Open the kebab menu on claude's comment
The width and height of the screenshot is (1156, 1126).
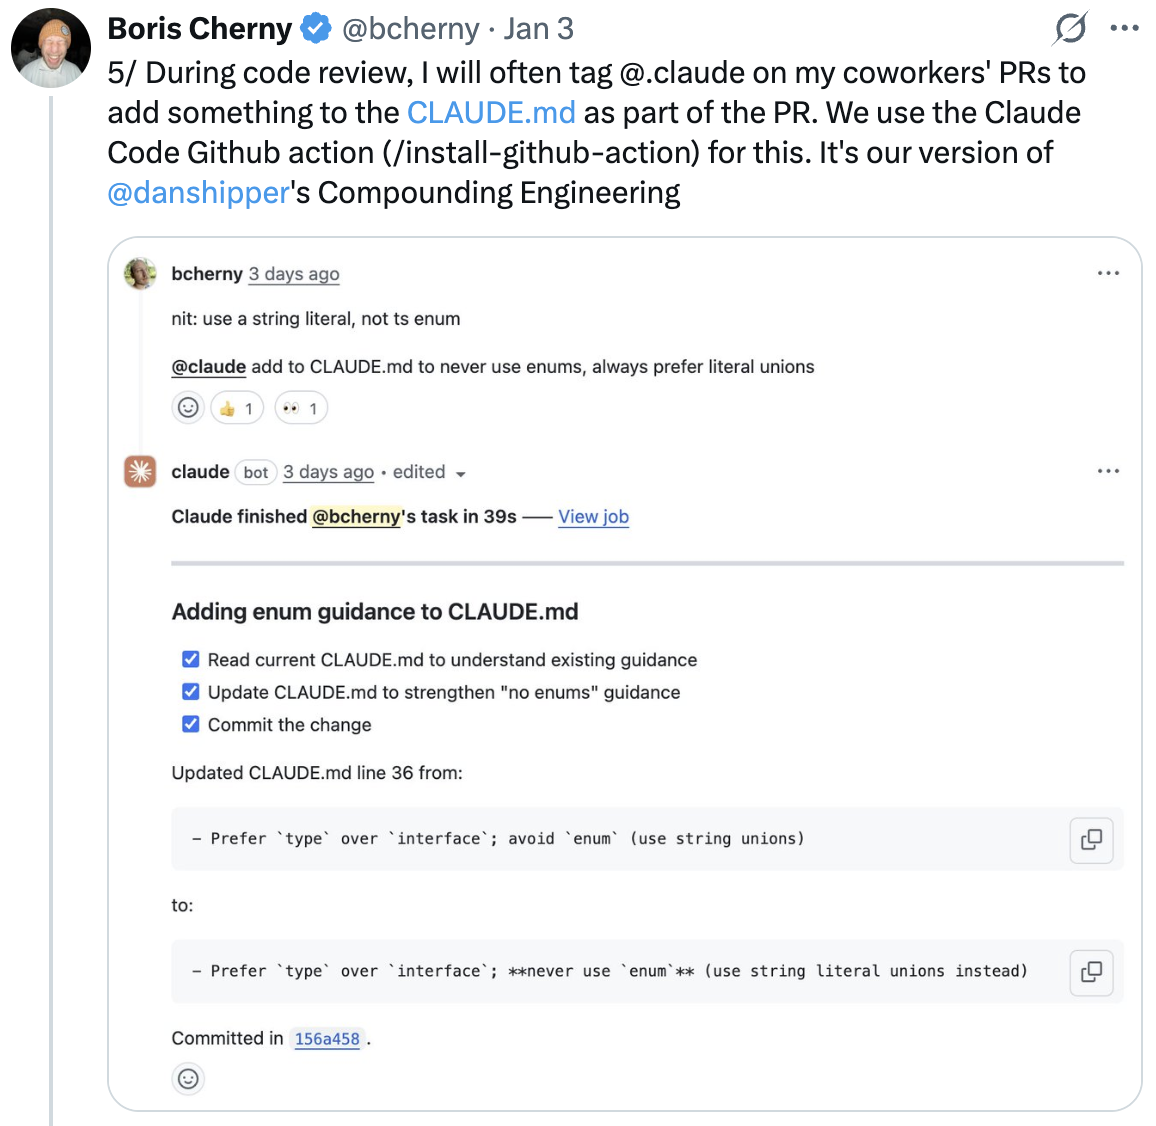[1108, 470]
